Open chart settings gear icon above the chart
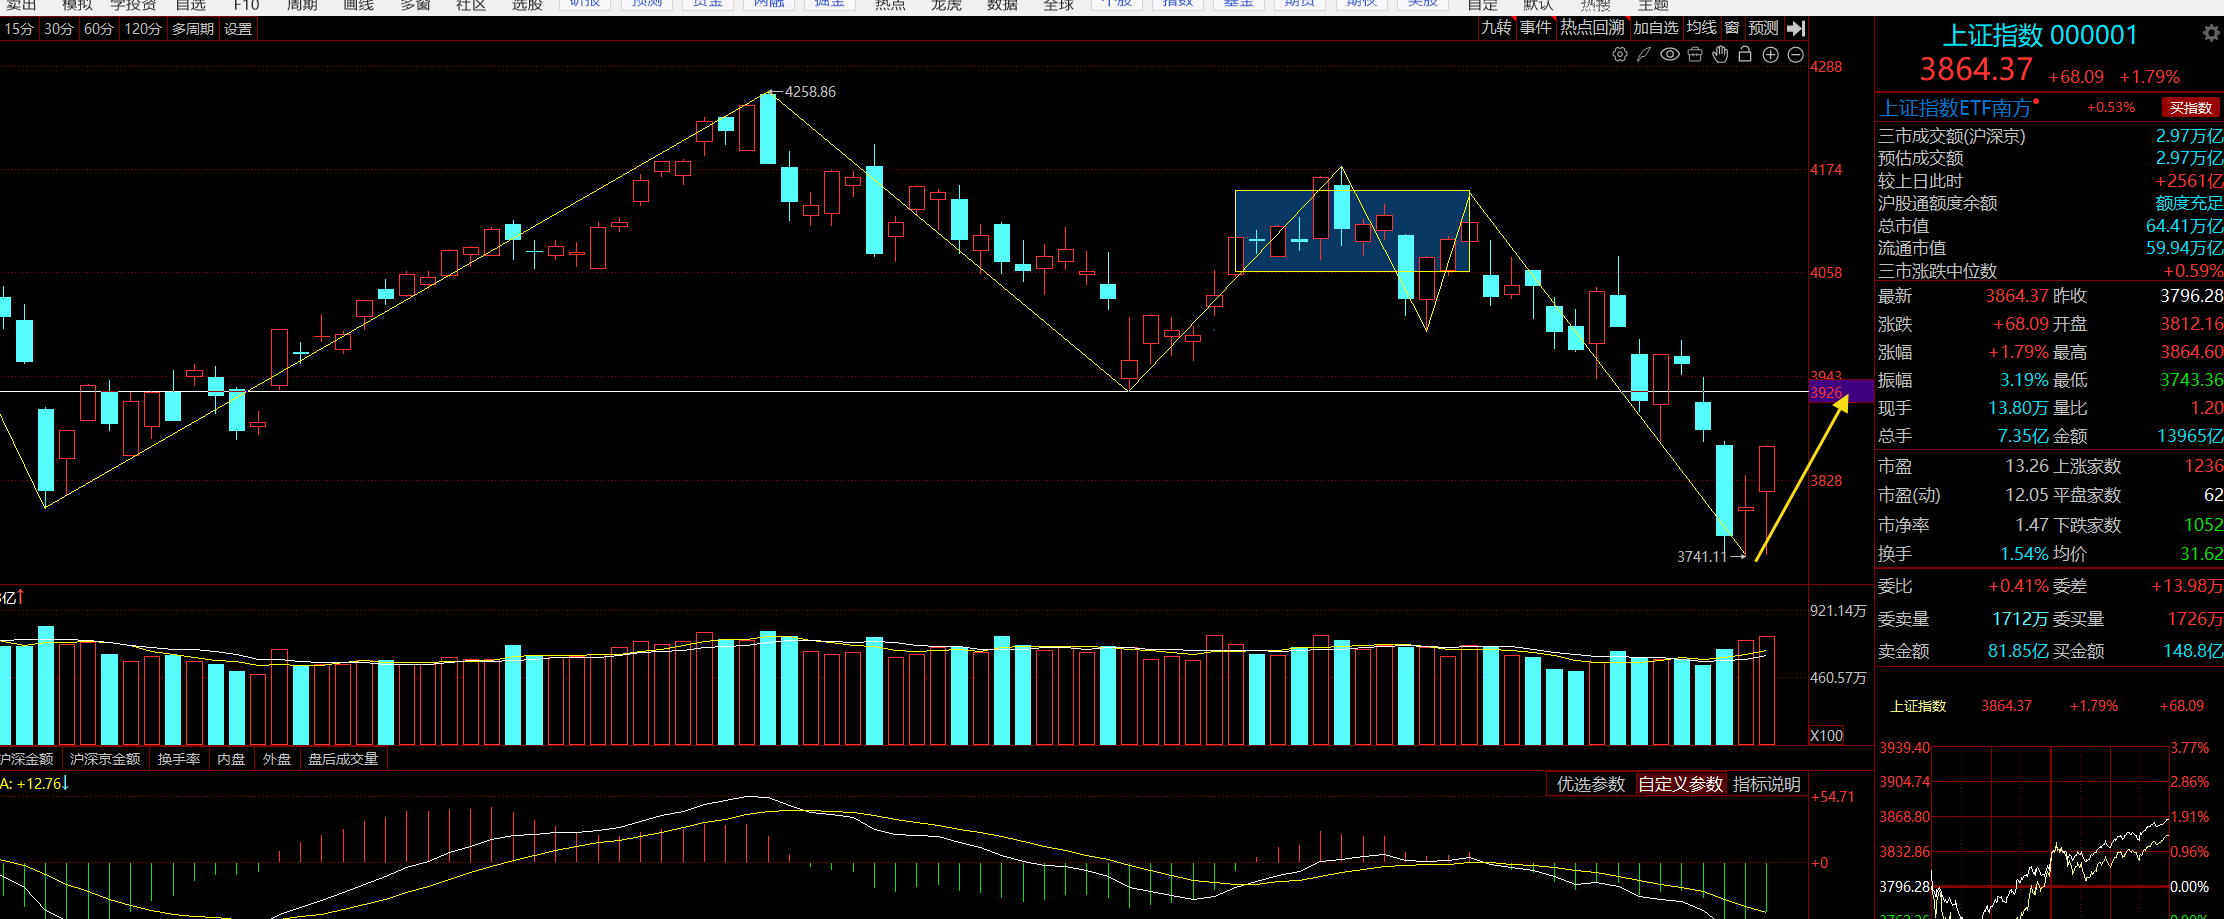Viewport: 2224px width, 919px height. 1620,55
